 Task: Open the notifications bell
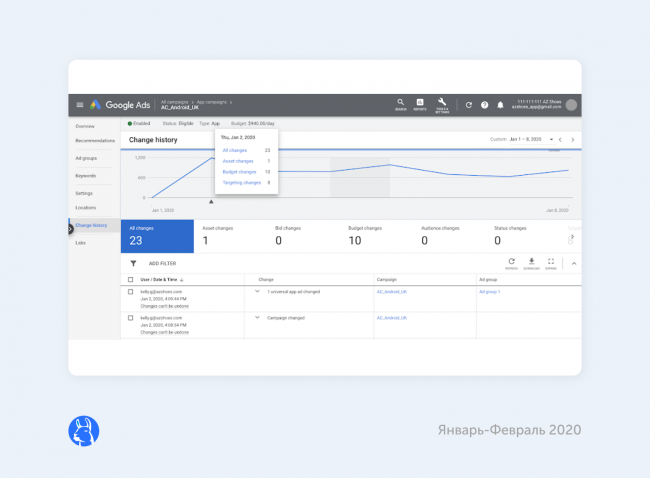pyautogui.click(x=500, y=105)
